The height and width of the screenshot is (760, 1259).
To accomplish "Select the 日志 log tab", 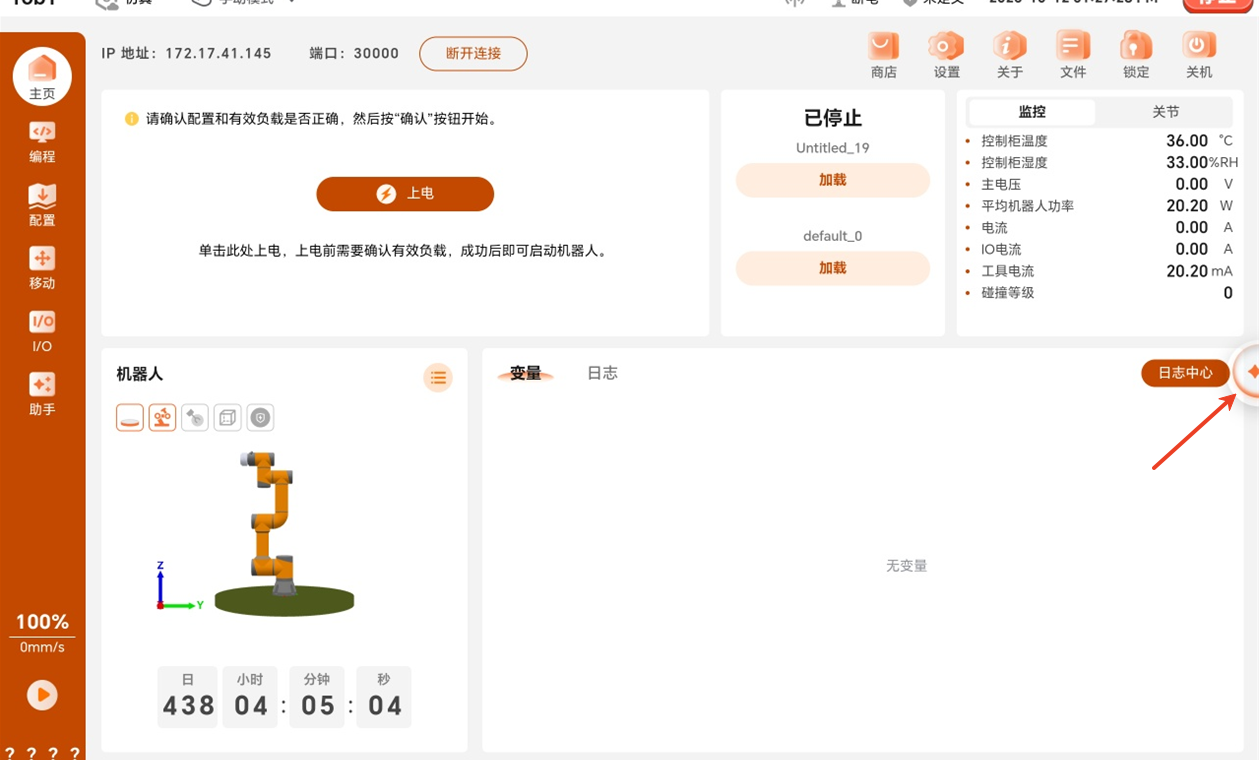I will (602, 373).
